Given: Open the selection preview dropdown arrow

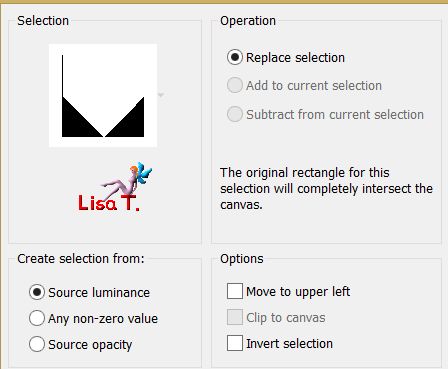Looking at the screenshot, I should click(161, 95).
